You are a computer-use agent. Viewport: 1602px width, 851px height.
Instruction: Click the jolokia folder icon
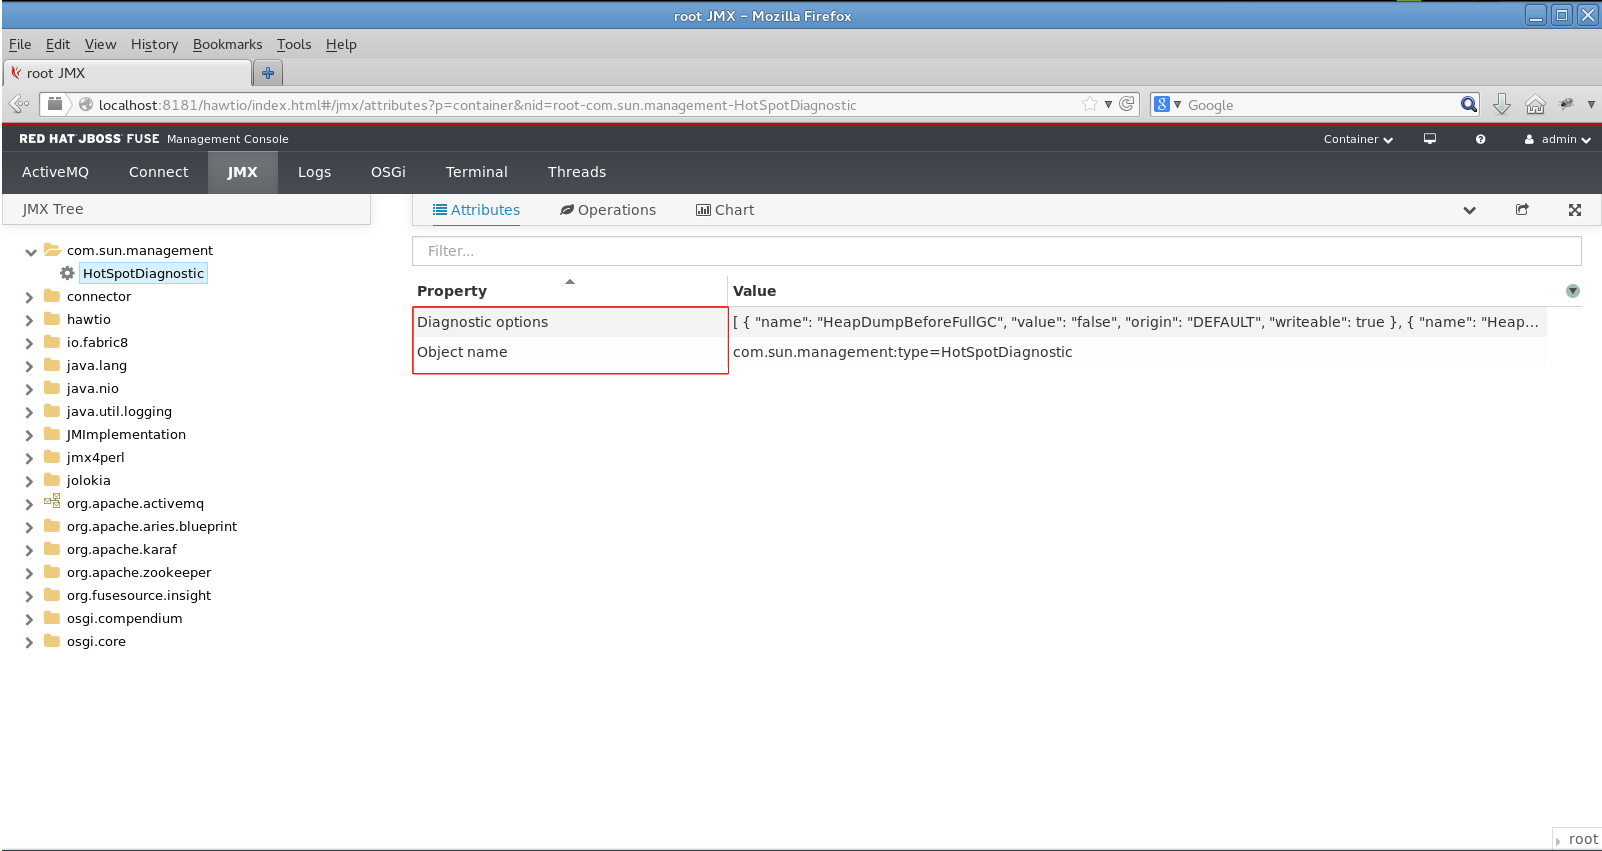coord(52,480)
